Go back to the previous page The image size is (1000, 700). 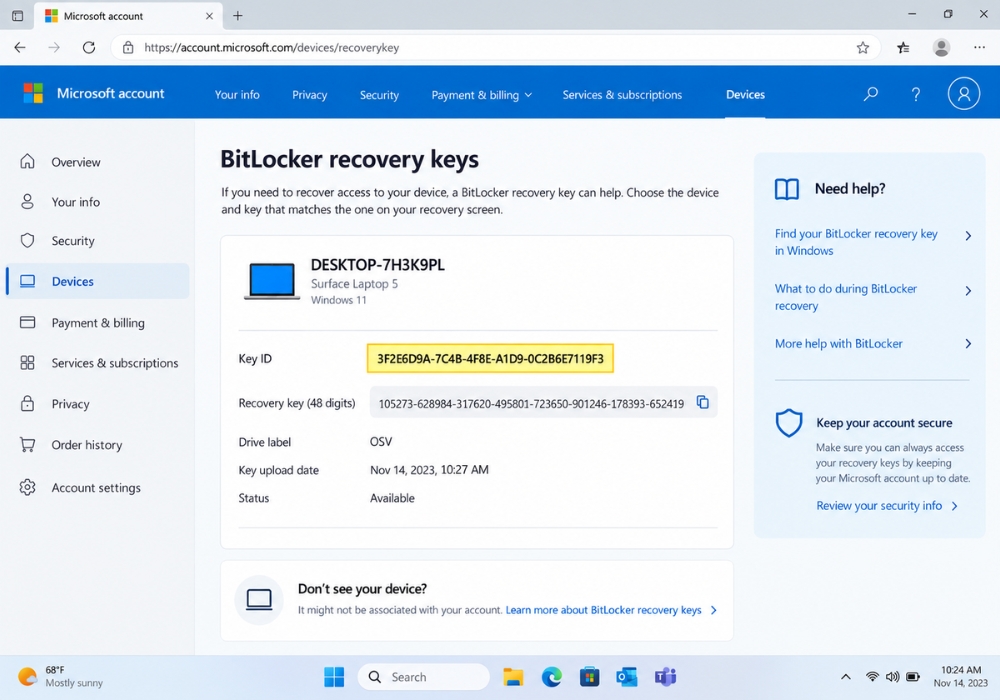click(x=20, y=47)
